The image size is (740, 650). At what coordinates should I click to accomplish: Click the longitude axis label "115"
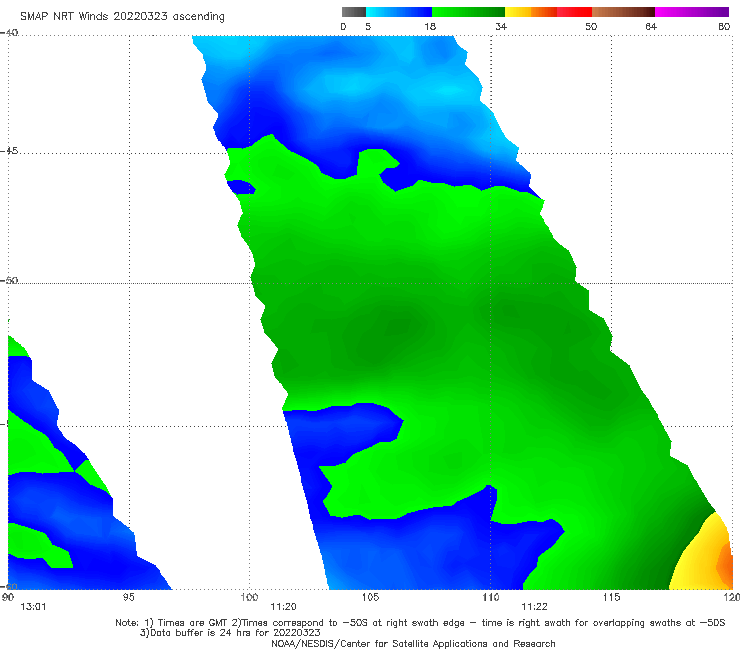(x=612, y=598)
